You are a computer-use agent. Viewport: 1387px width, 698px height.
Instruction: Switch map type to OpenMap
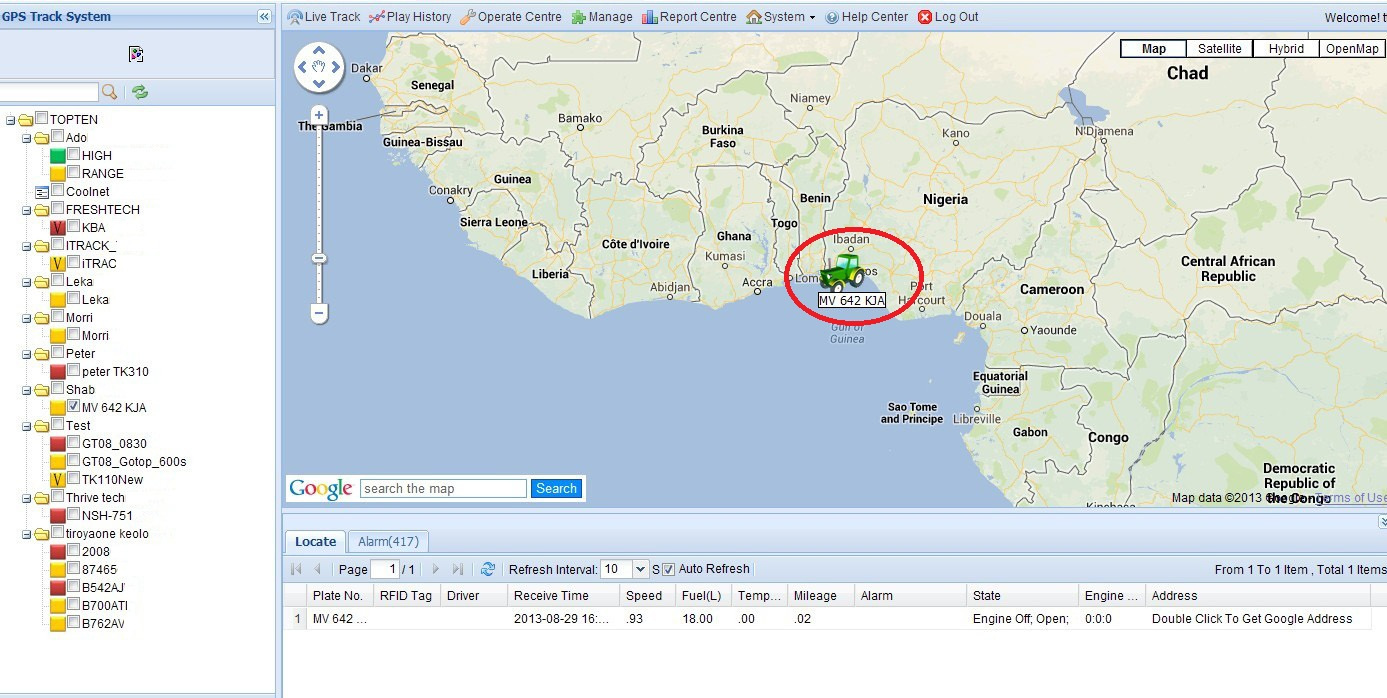(1352, 49)
